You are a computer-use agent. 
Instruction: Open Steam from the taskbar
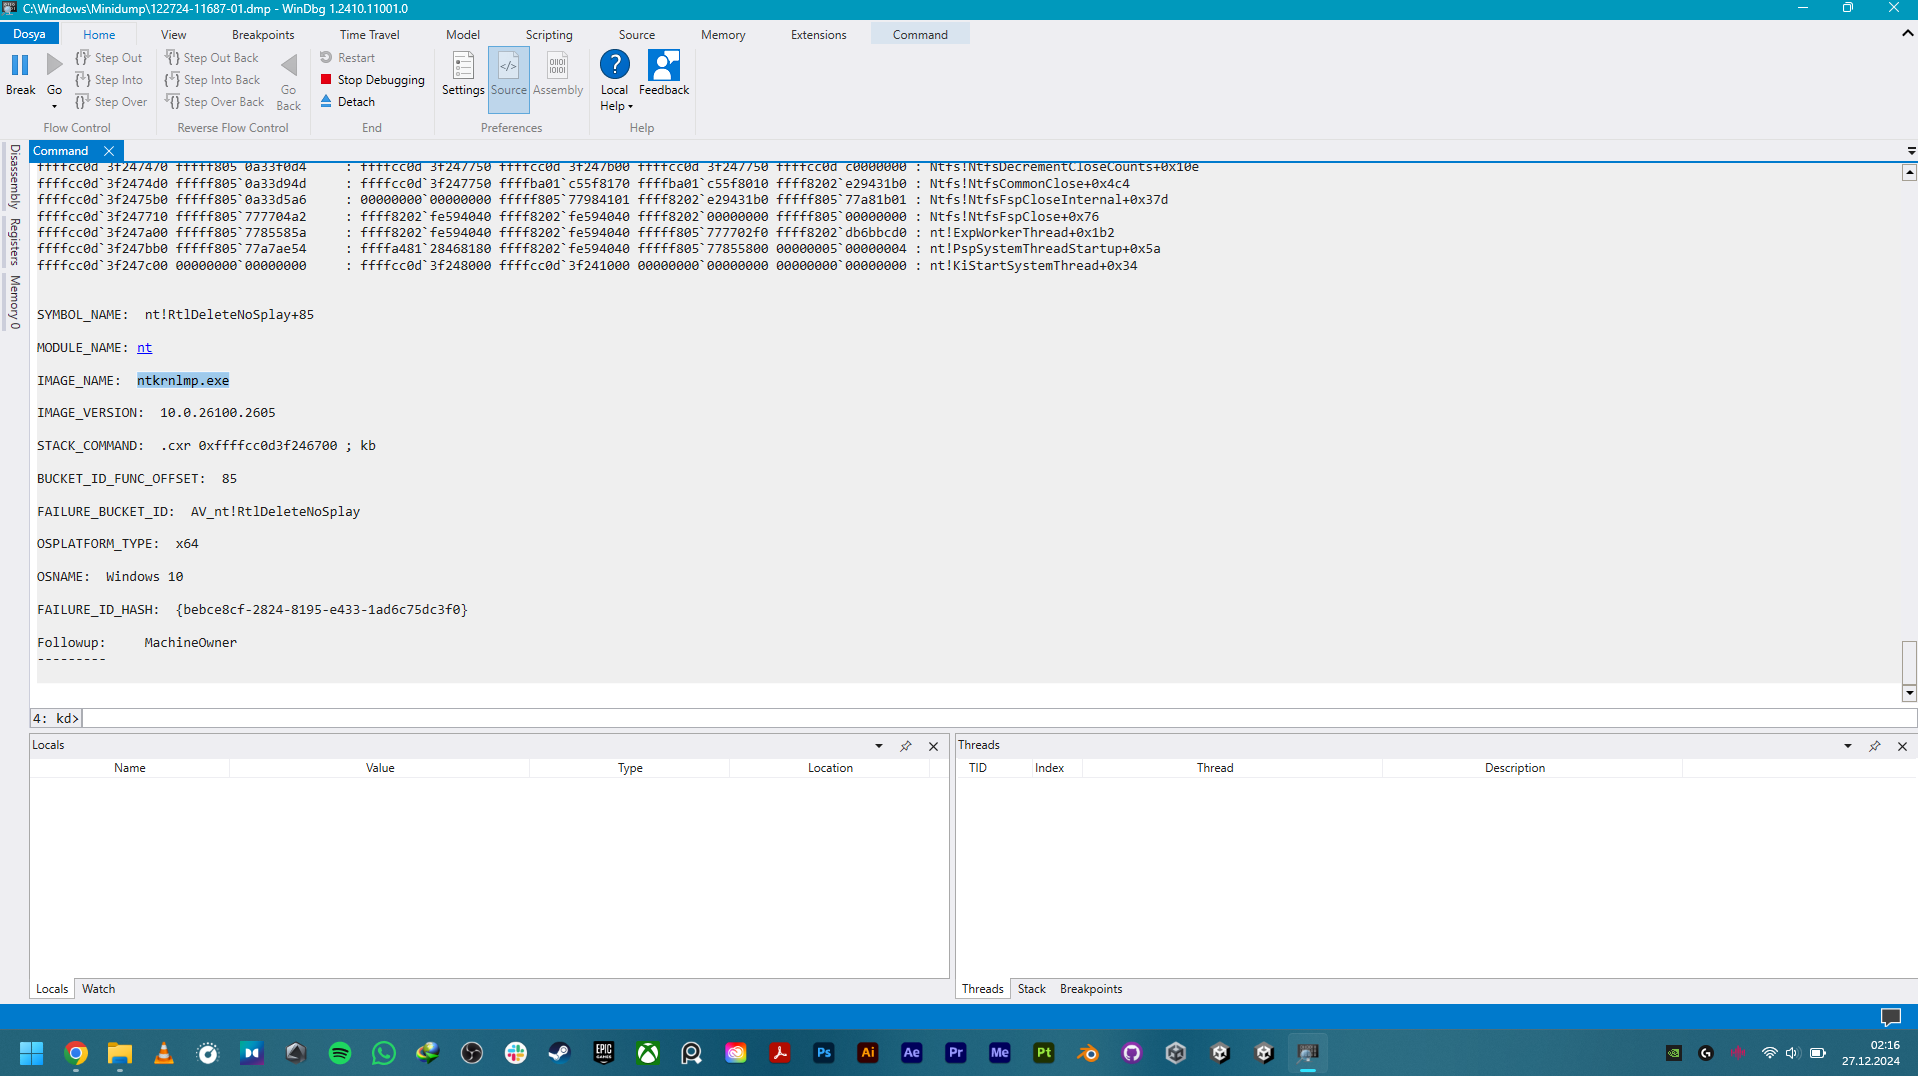click(559, 1053)
